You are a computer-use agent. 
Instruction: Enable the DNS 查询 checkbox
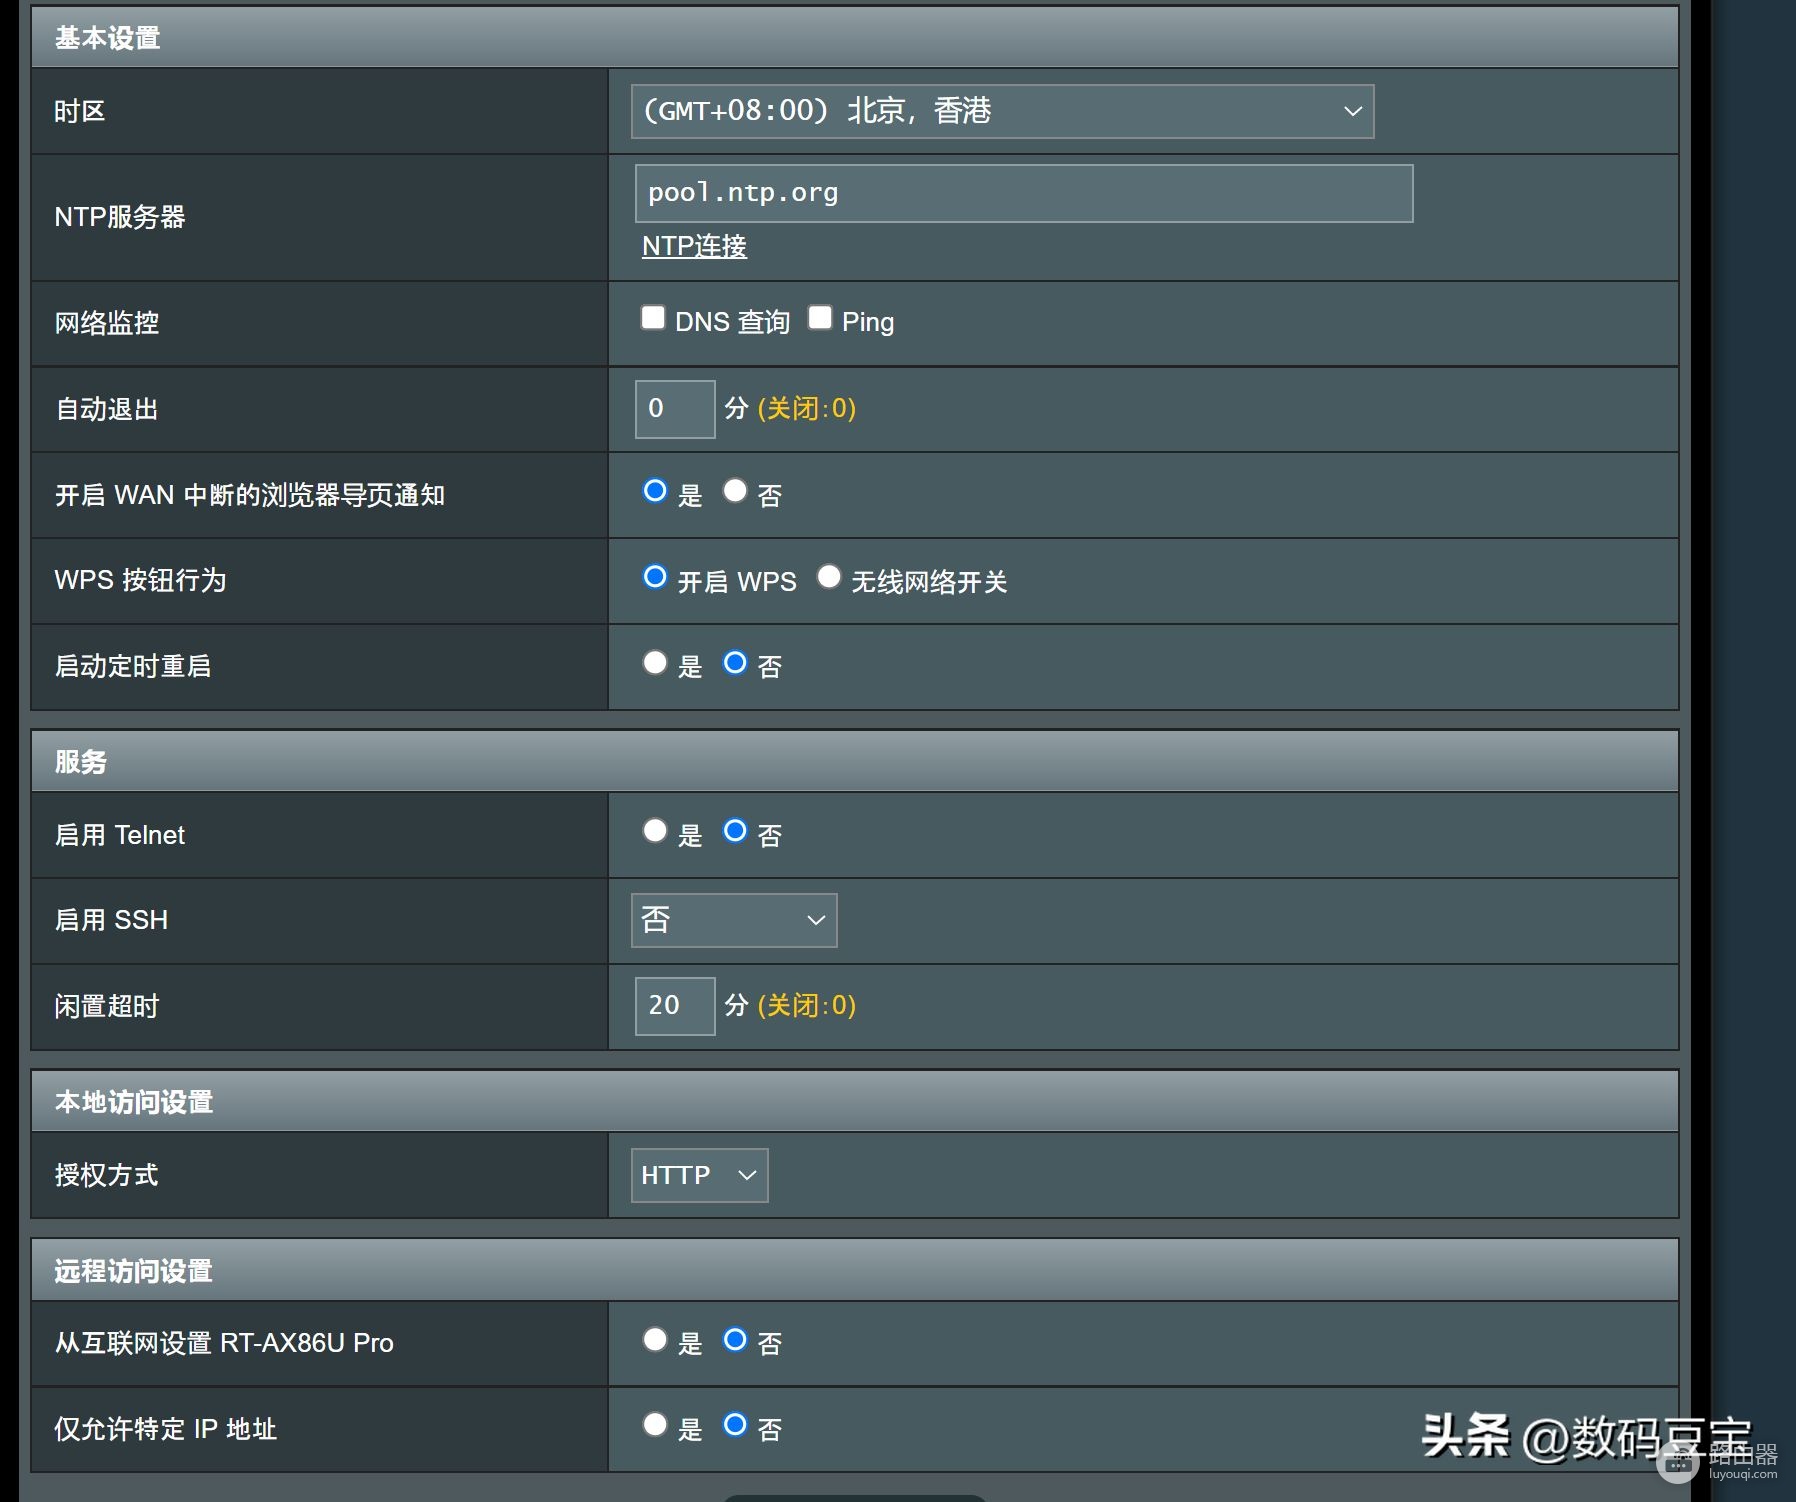click(653, 318)
